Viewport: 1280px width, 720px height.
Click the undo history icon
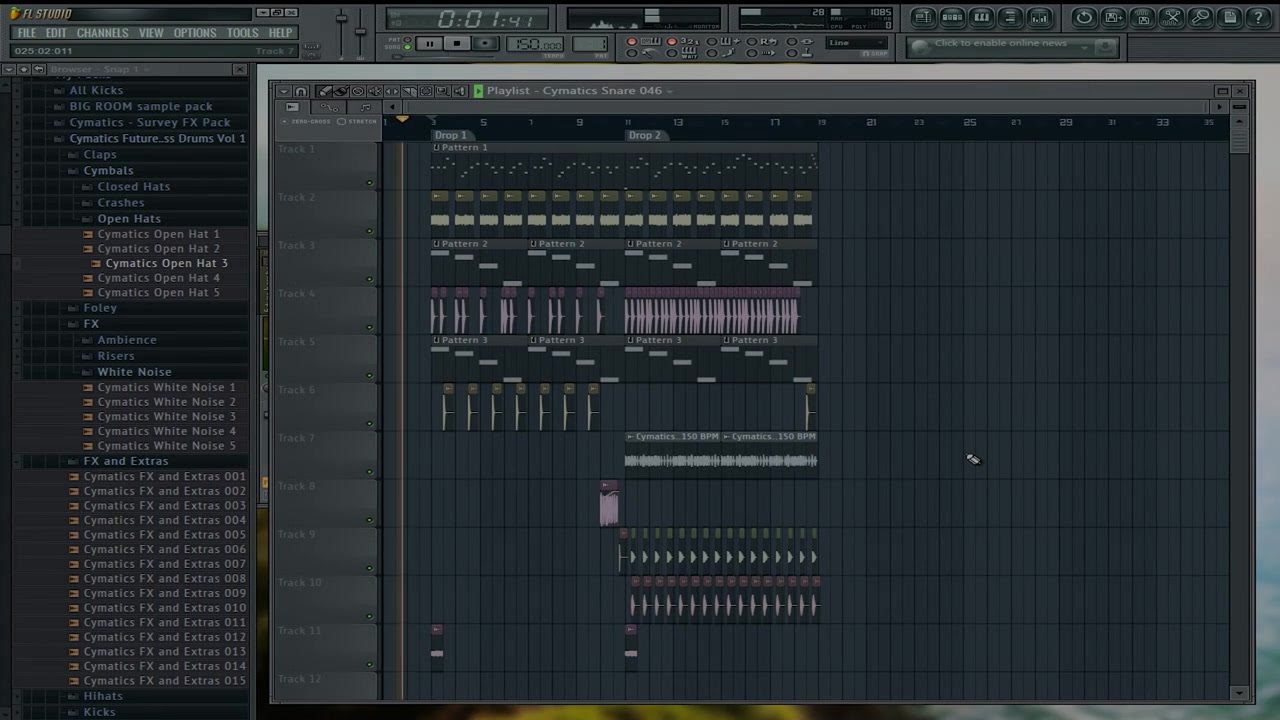pyautogui.click(x=1084, y=18)
